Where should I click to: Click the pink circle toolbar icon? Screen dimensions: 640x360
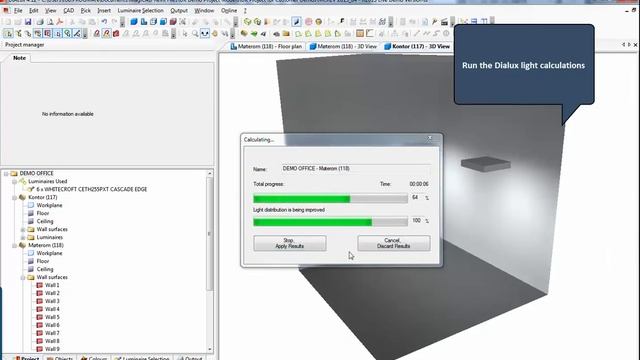309,22
